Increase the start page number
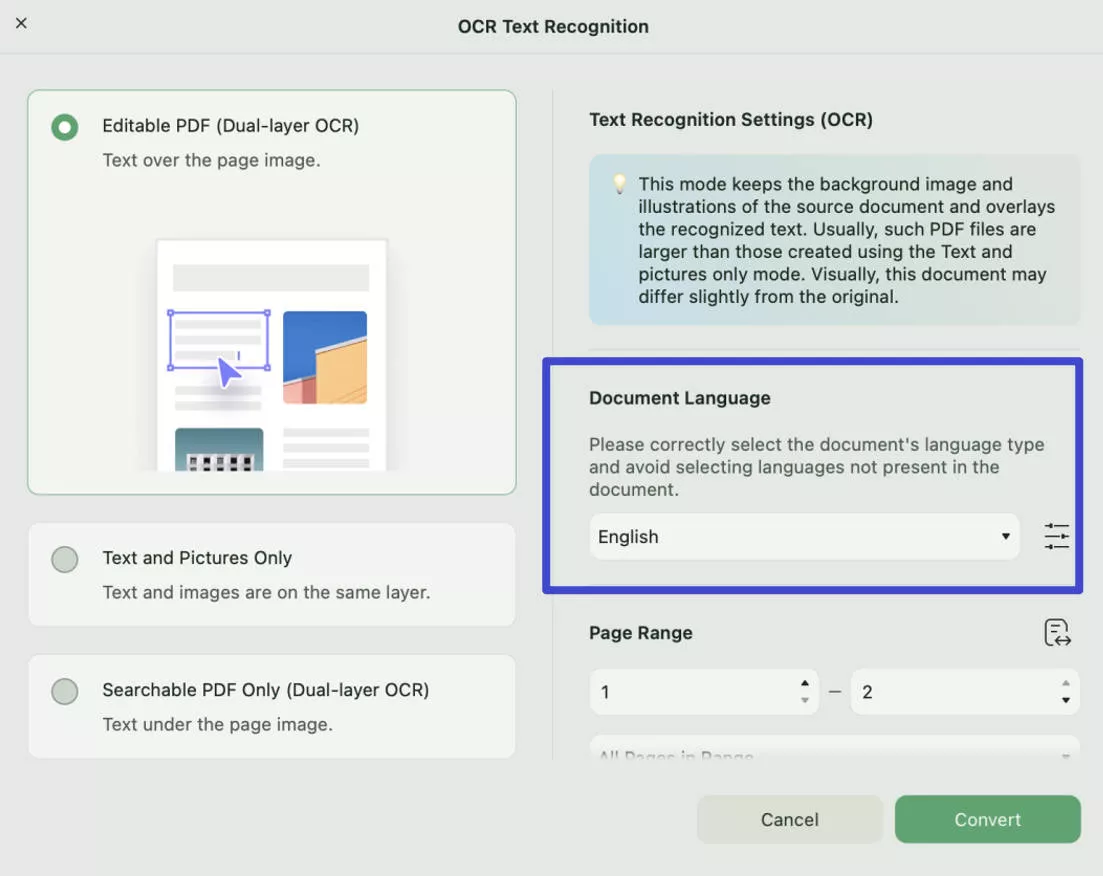1103x876 pixels. [x=805, y=683]
